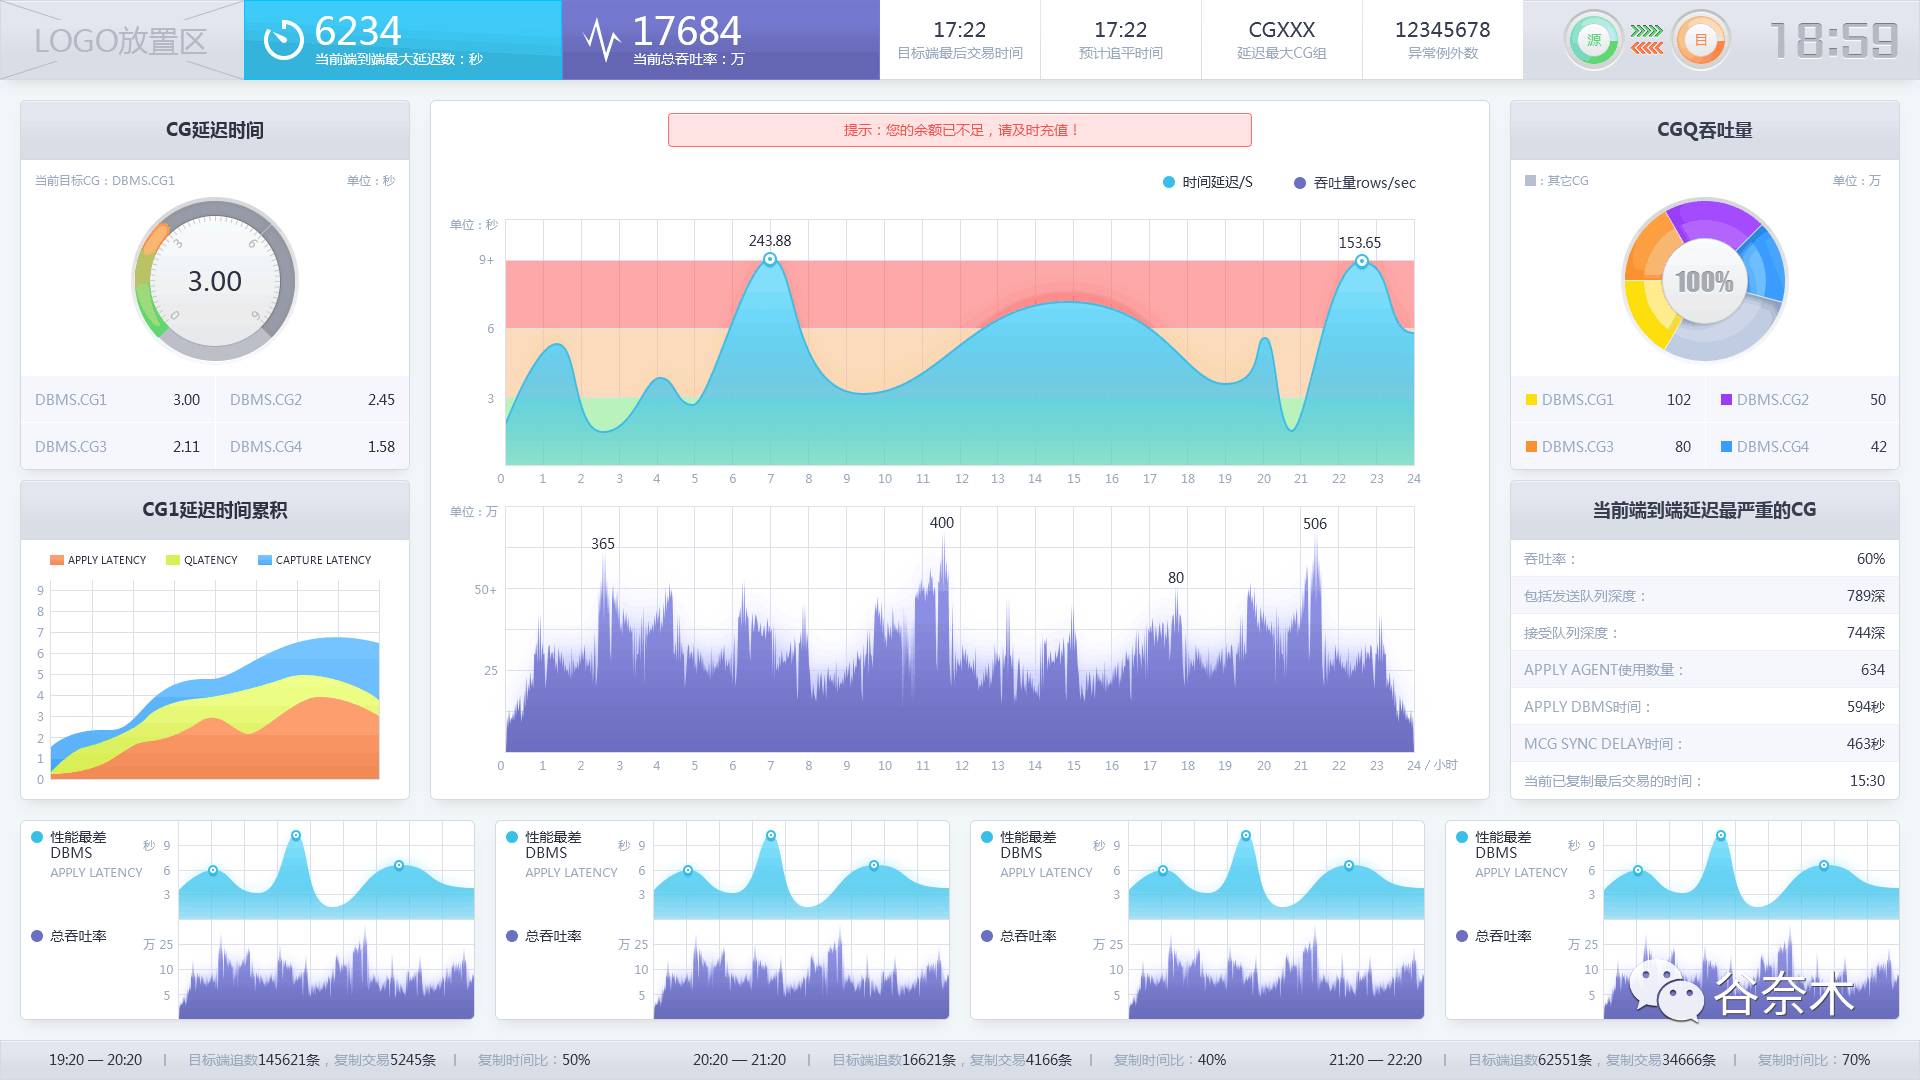Screen dimensions: 1920x1080
Task: Click 复制时间比 50% in status bar
Action: [534, 1060]
